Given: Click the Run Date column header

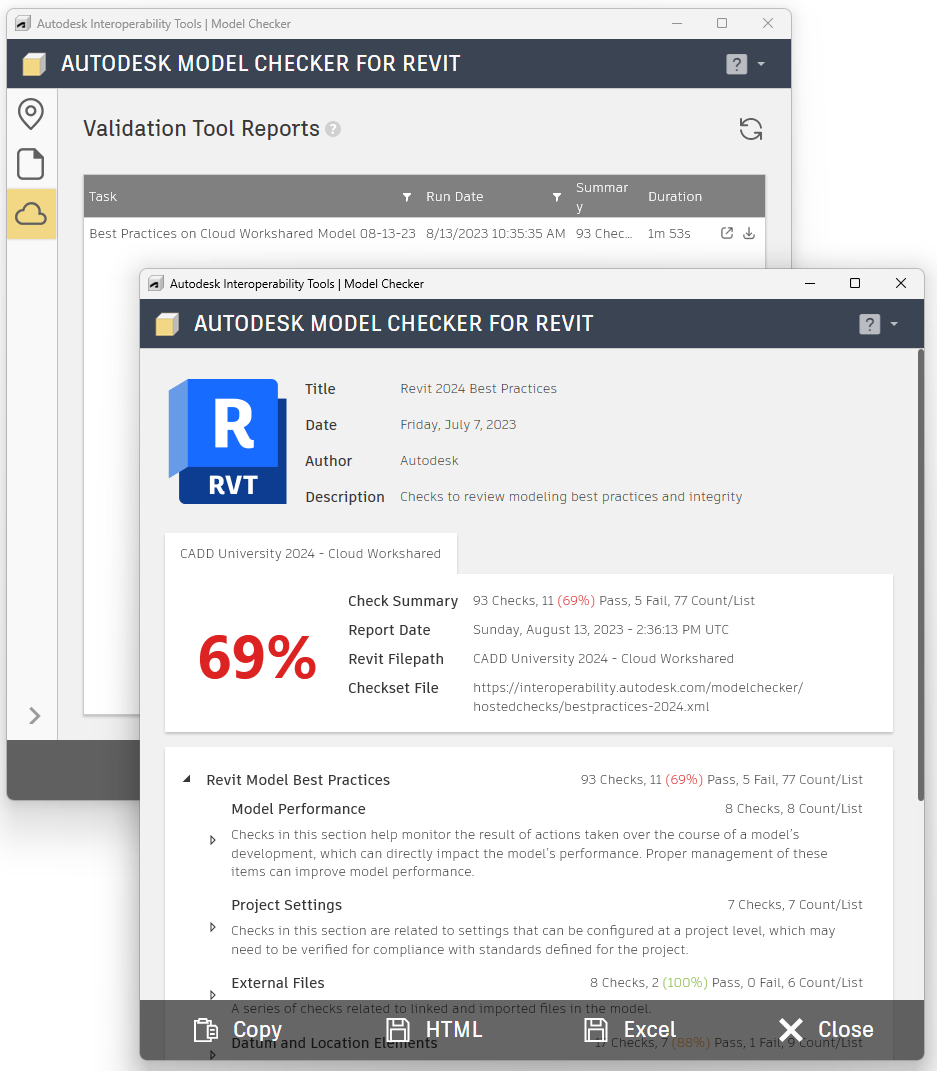Looking at the screenshot, I should 454,197.
